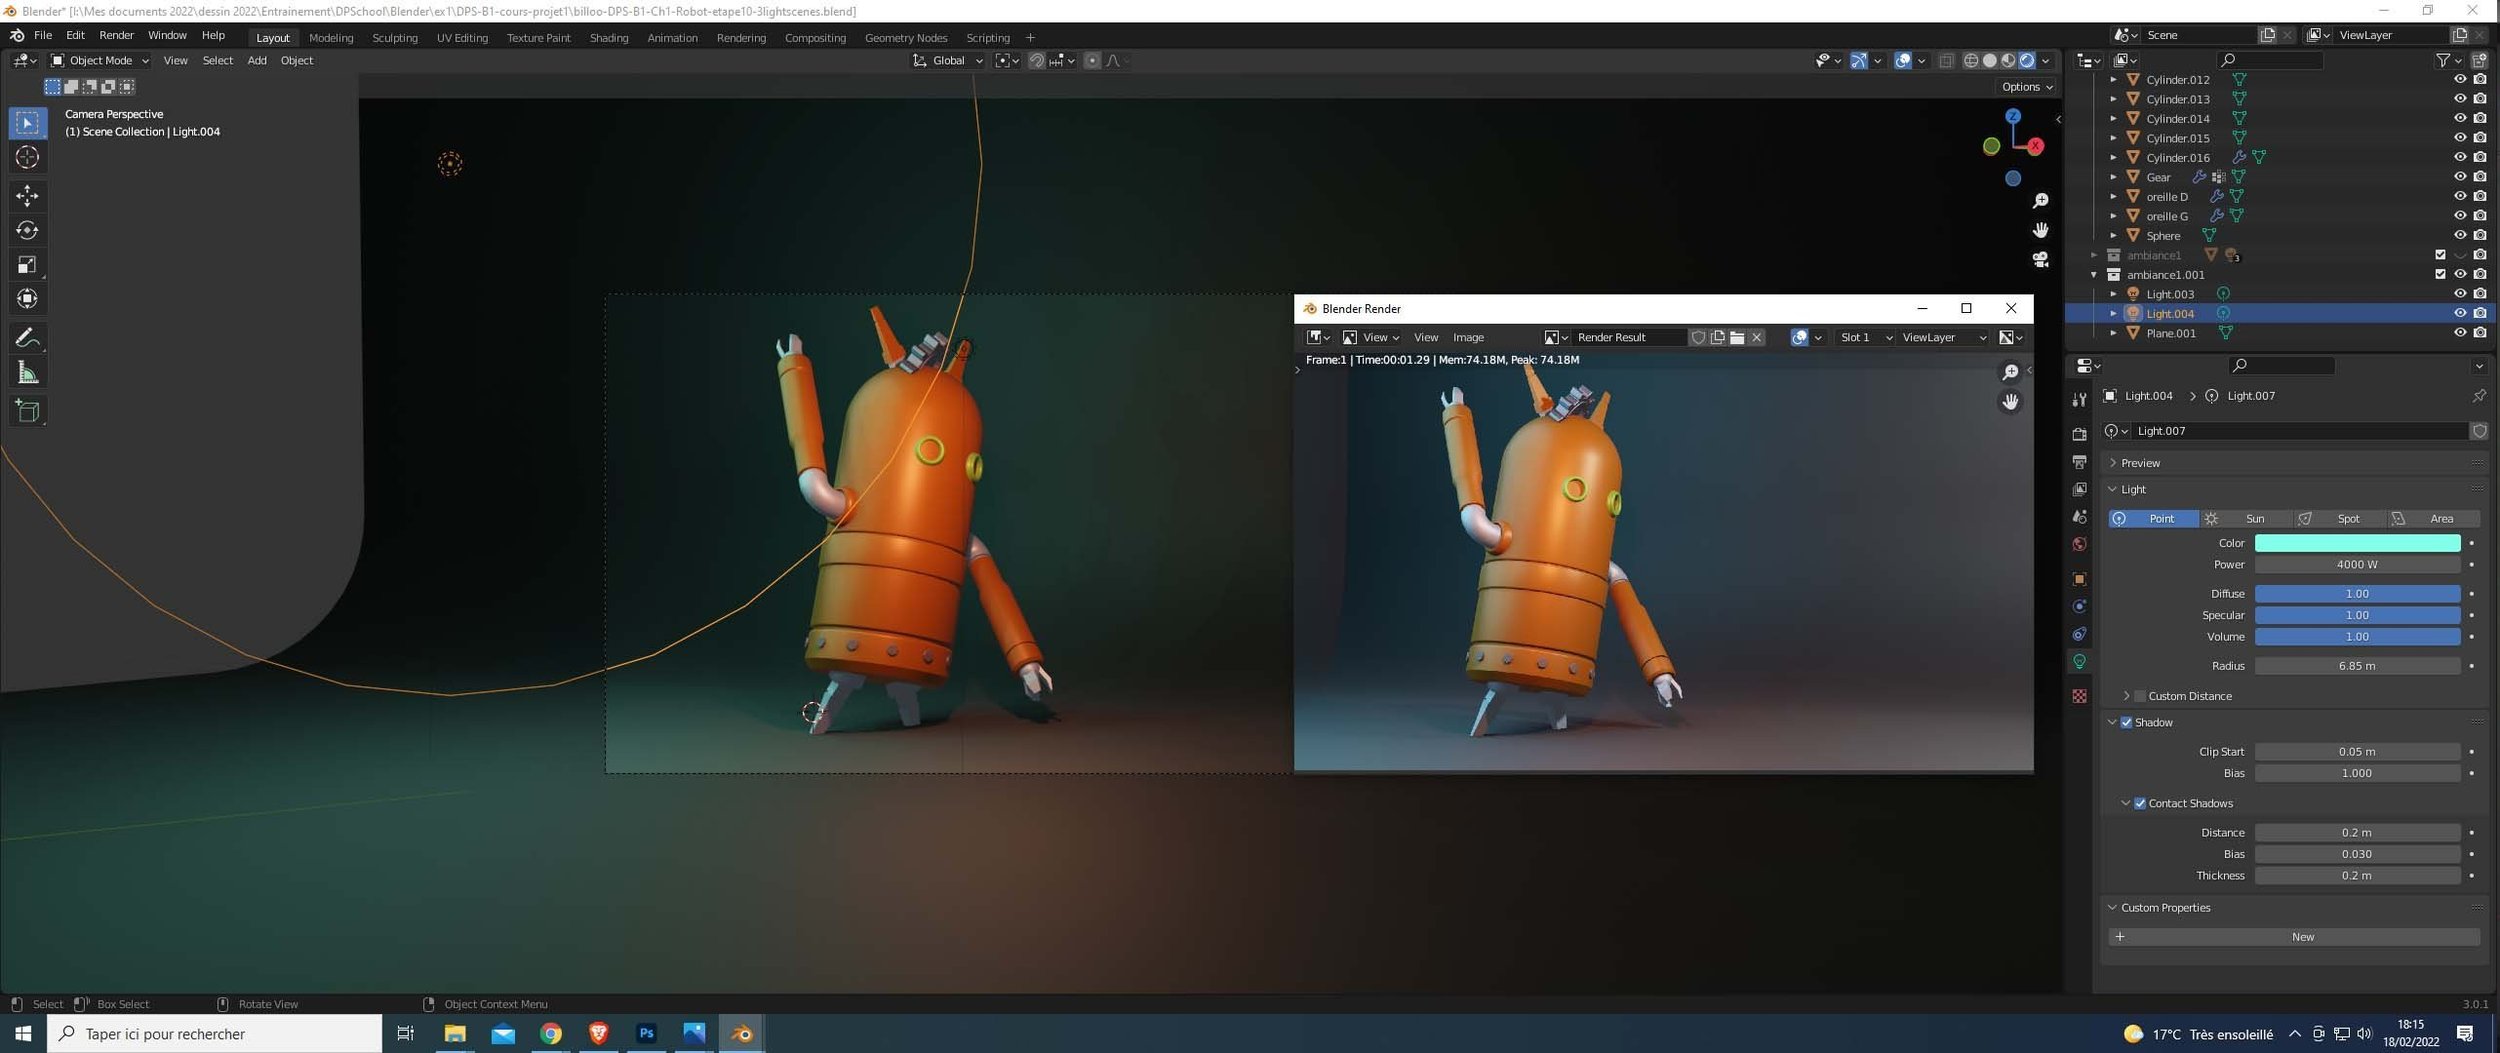Click the 3D Cursor tool

pos(27,157)
